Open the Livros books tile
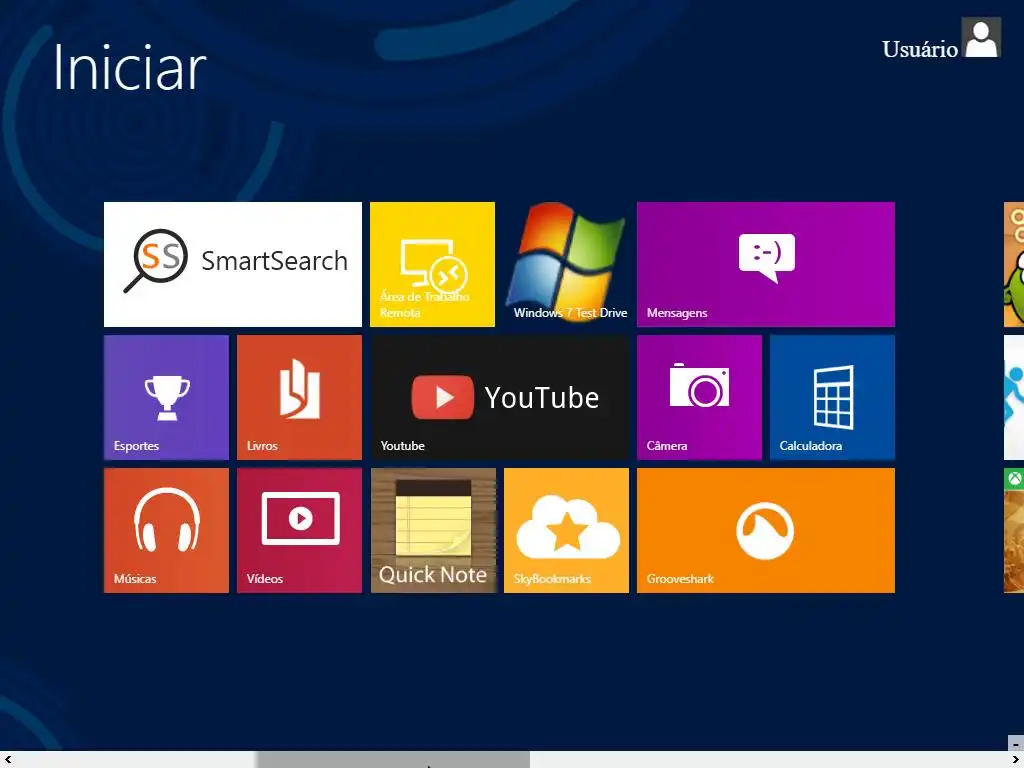 click(299, 397)
